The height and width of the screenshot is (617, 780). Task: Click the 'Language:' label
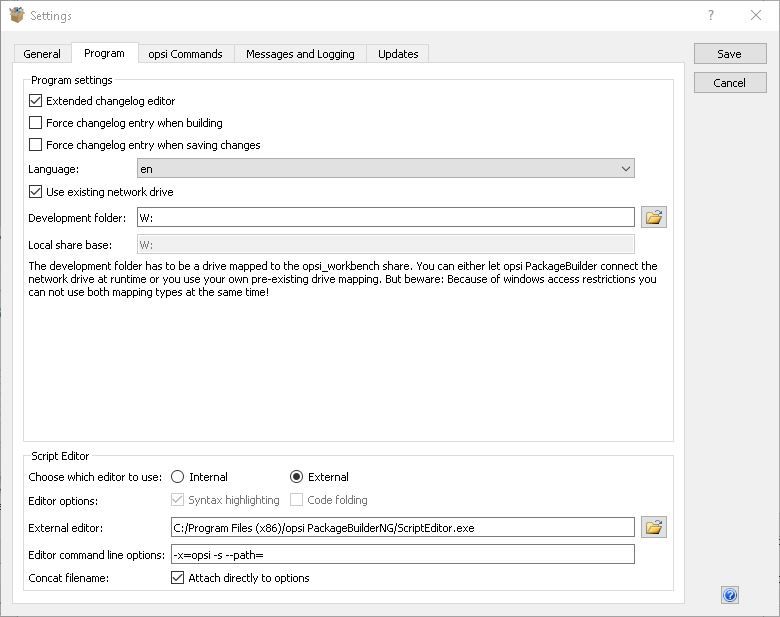53,169
